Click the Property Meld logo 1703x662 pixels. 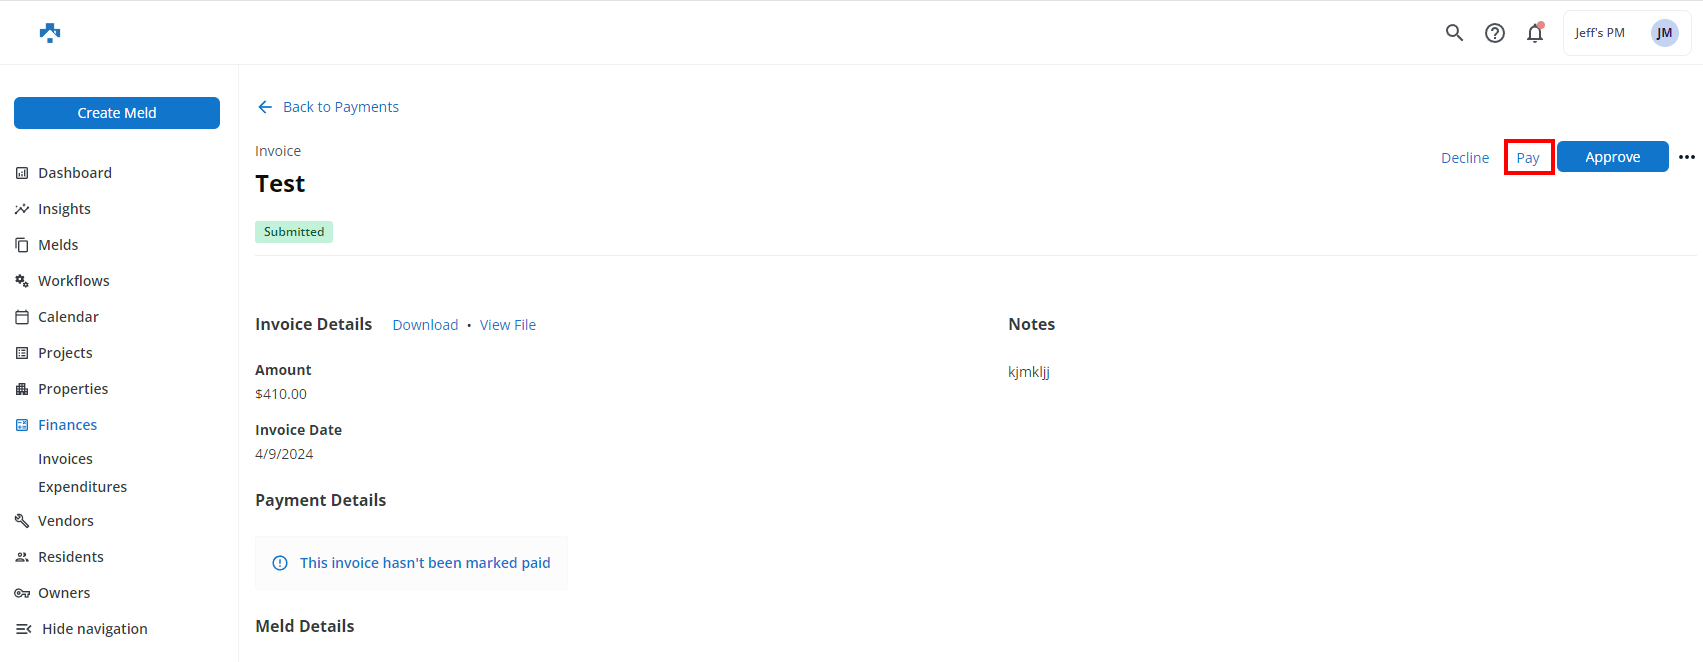(50, 33)
